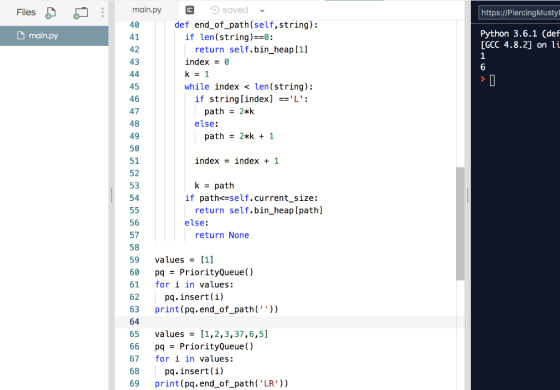This screenshot has width=560, height=390.
Task: Click 'k = 1' on line 44
Action: [197, 74]
